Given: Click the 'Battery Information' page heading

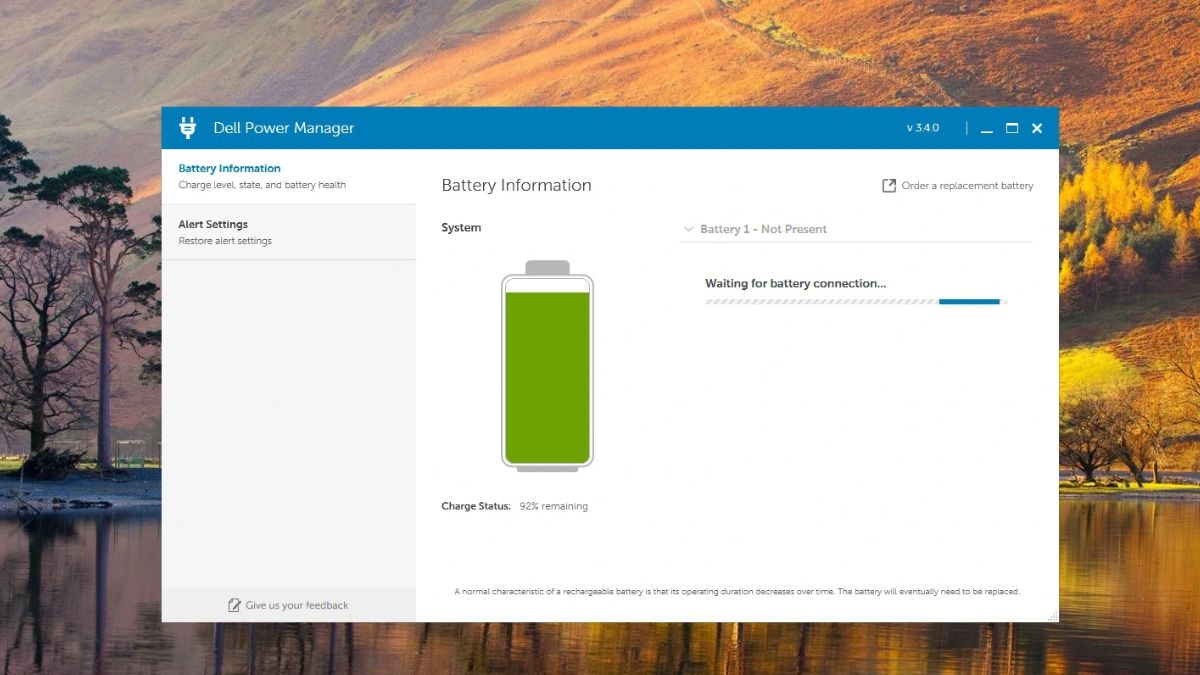Looking at the screenshot, I should tap(516, 185).
